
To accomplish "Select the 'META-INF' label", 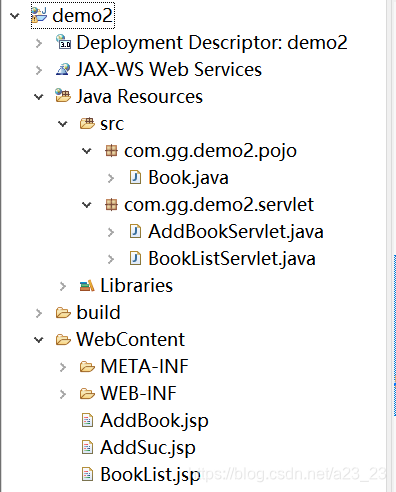I will pyautogui.click(x=144, y=366).
